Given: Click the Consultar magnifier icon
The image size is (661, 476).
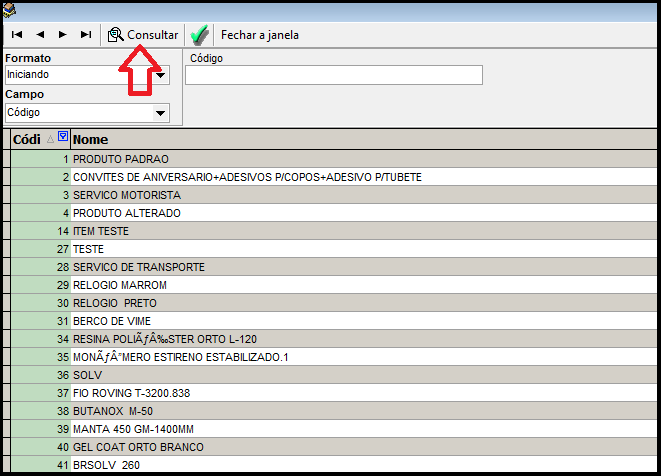Looking at the screenshot, I should pyautogui.click(x=116, y=35).
